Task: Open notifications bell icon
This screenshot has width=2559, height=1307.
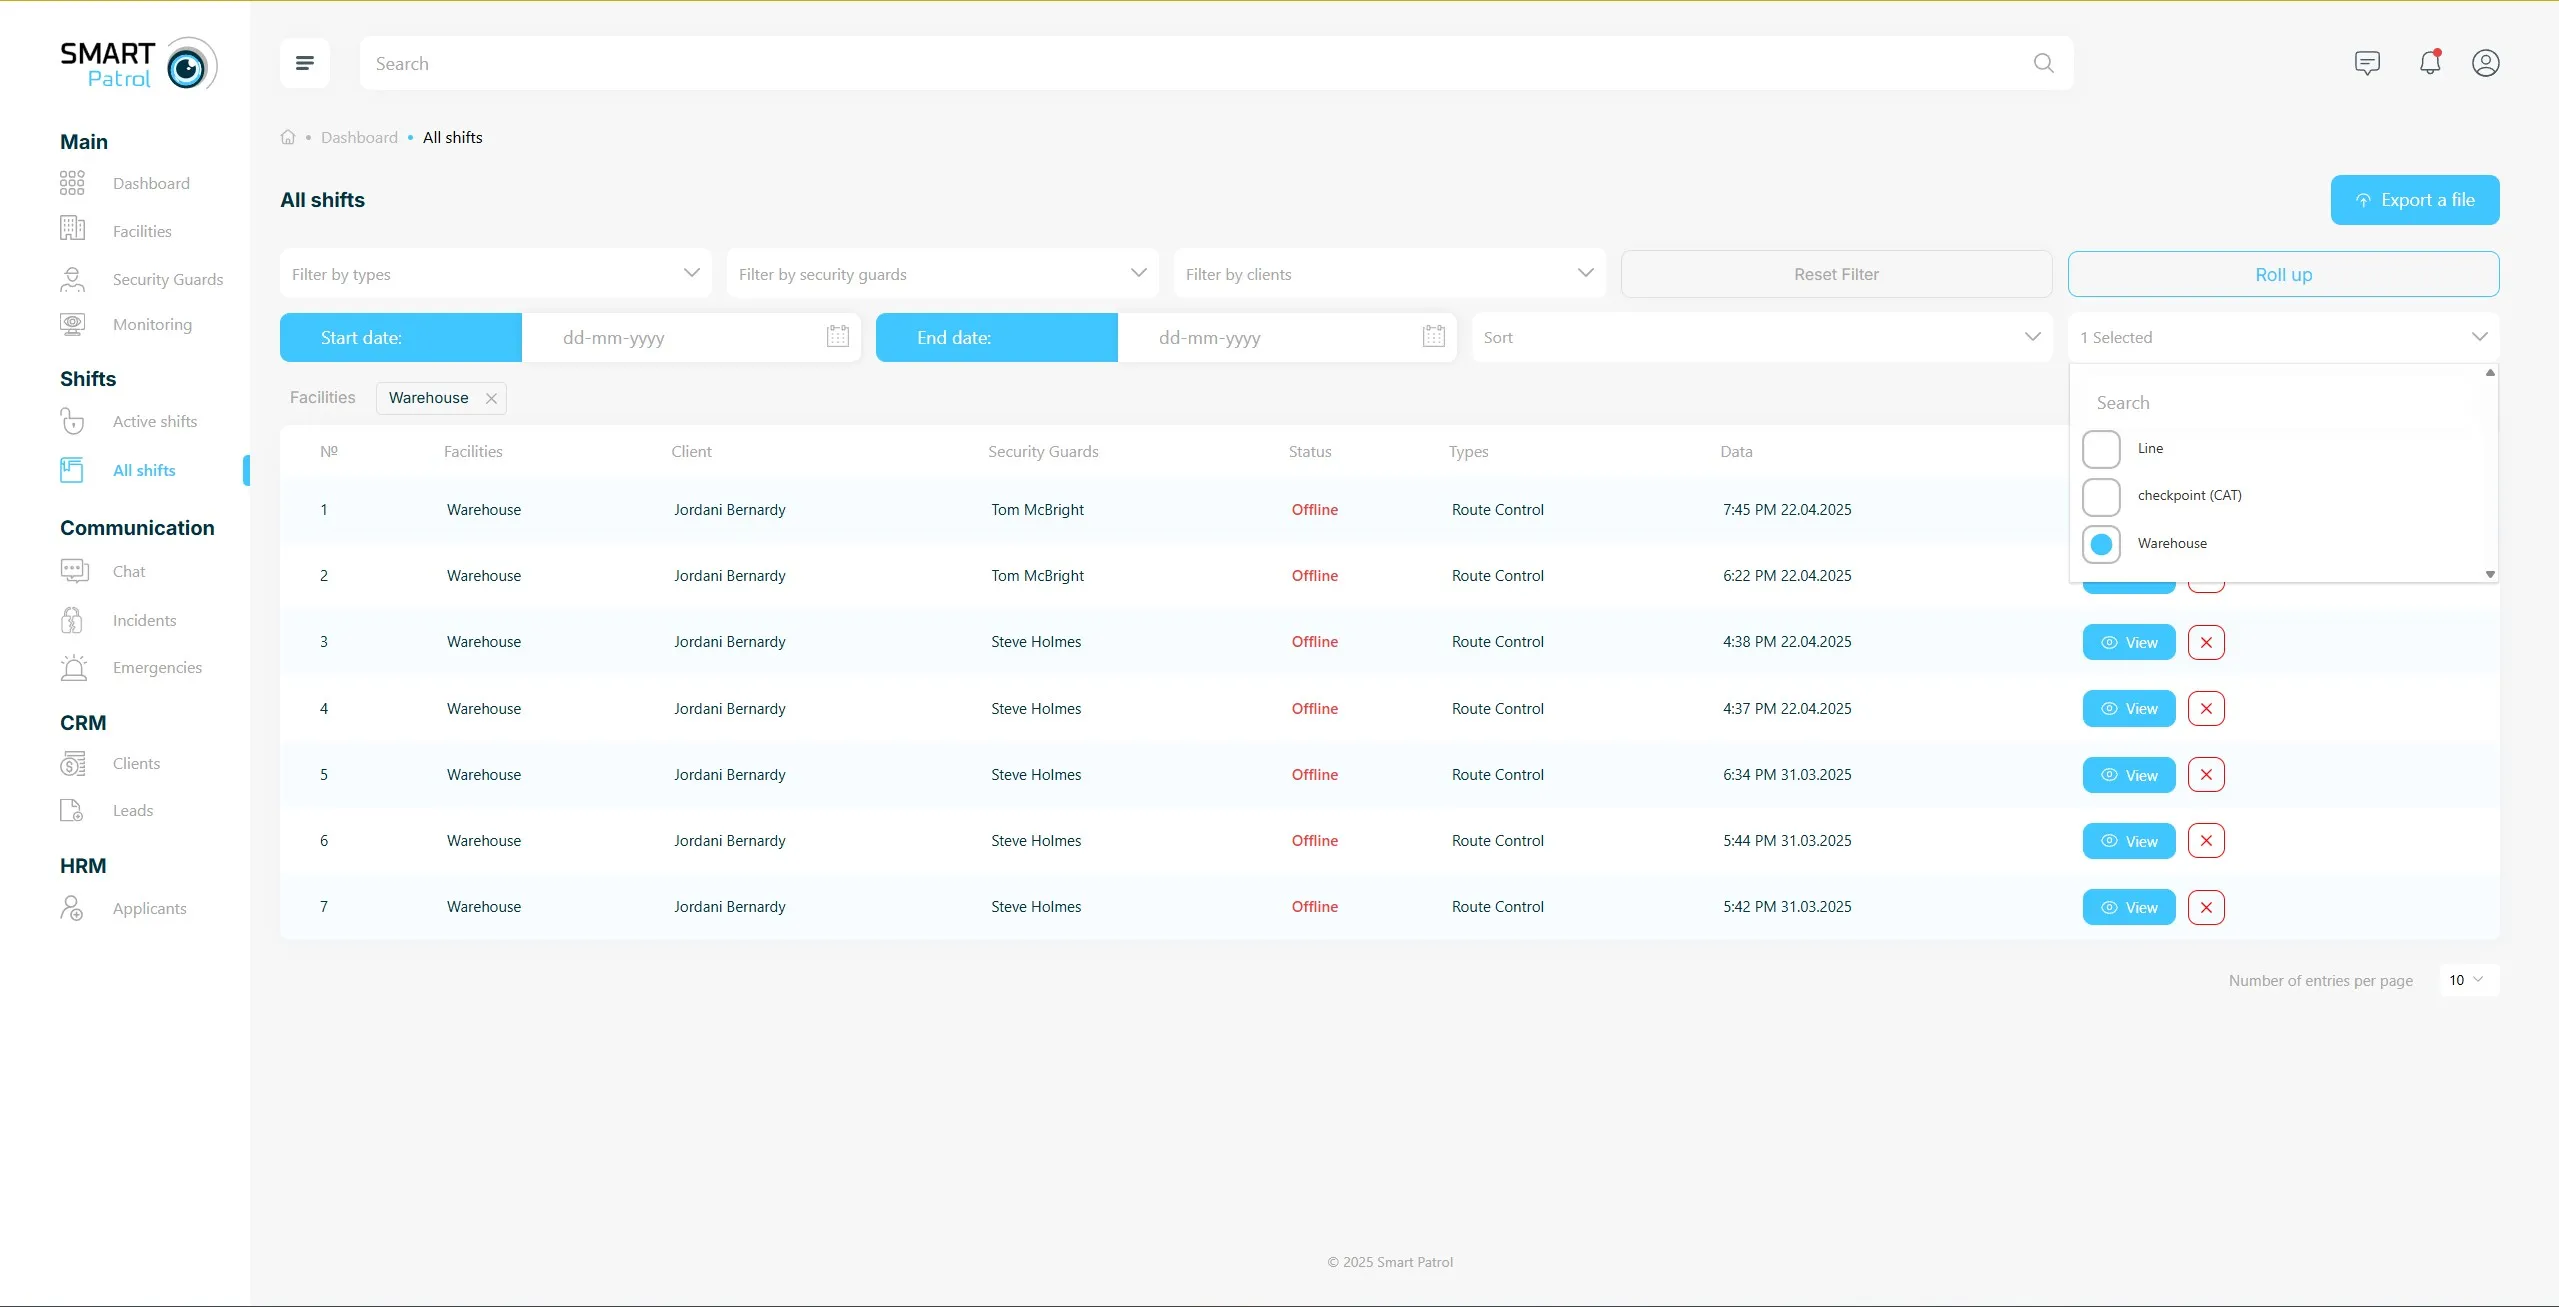Action: pyautogui.click(x=2430, y=62)
